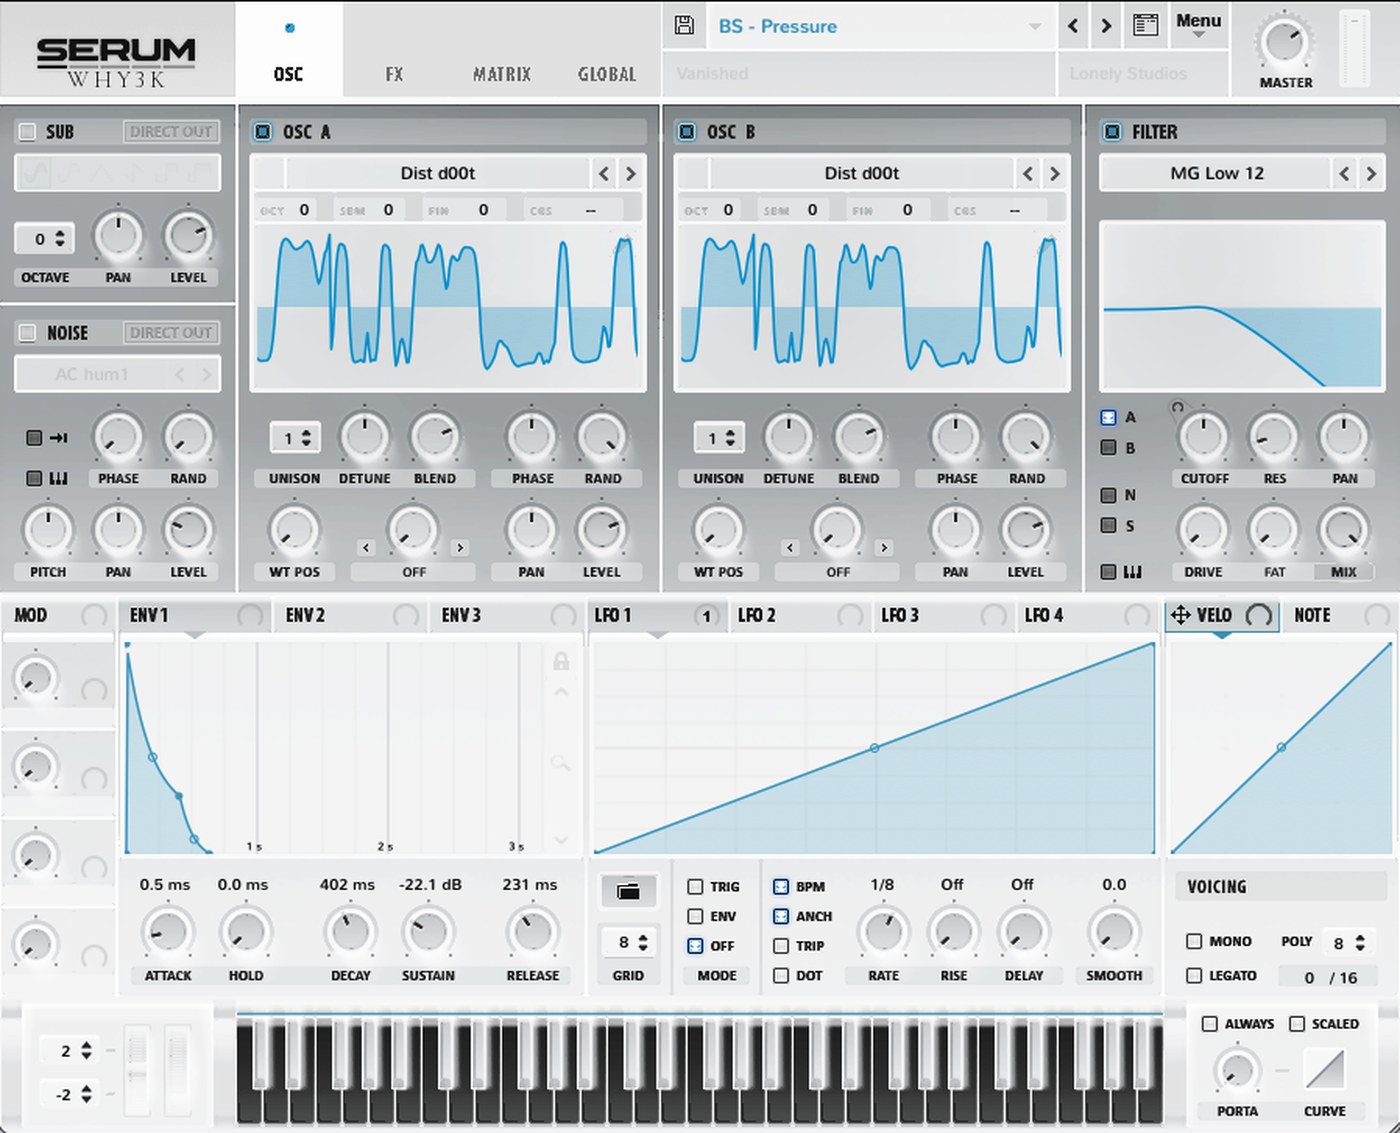Image resolution: width=1400 pixels, height=1133 pixels.
Task: Click the portamento CURVE shape icon
Action: [x=1325, y=1069]
